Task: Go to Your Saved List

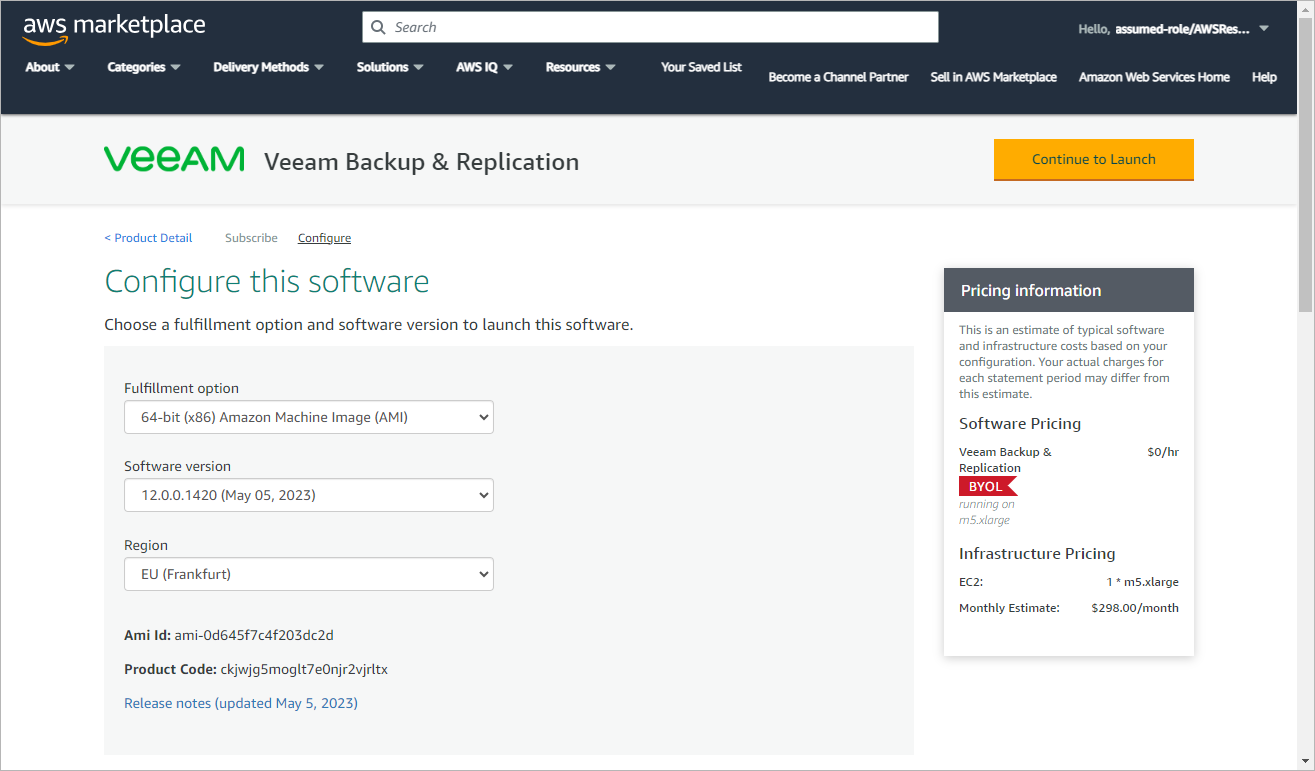Action: (x=701, y=67)
